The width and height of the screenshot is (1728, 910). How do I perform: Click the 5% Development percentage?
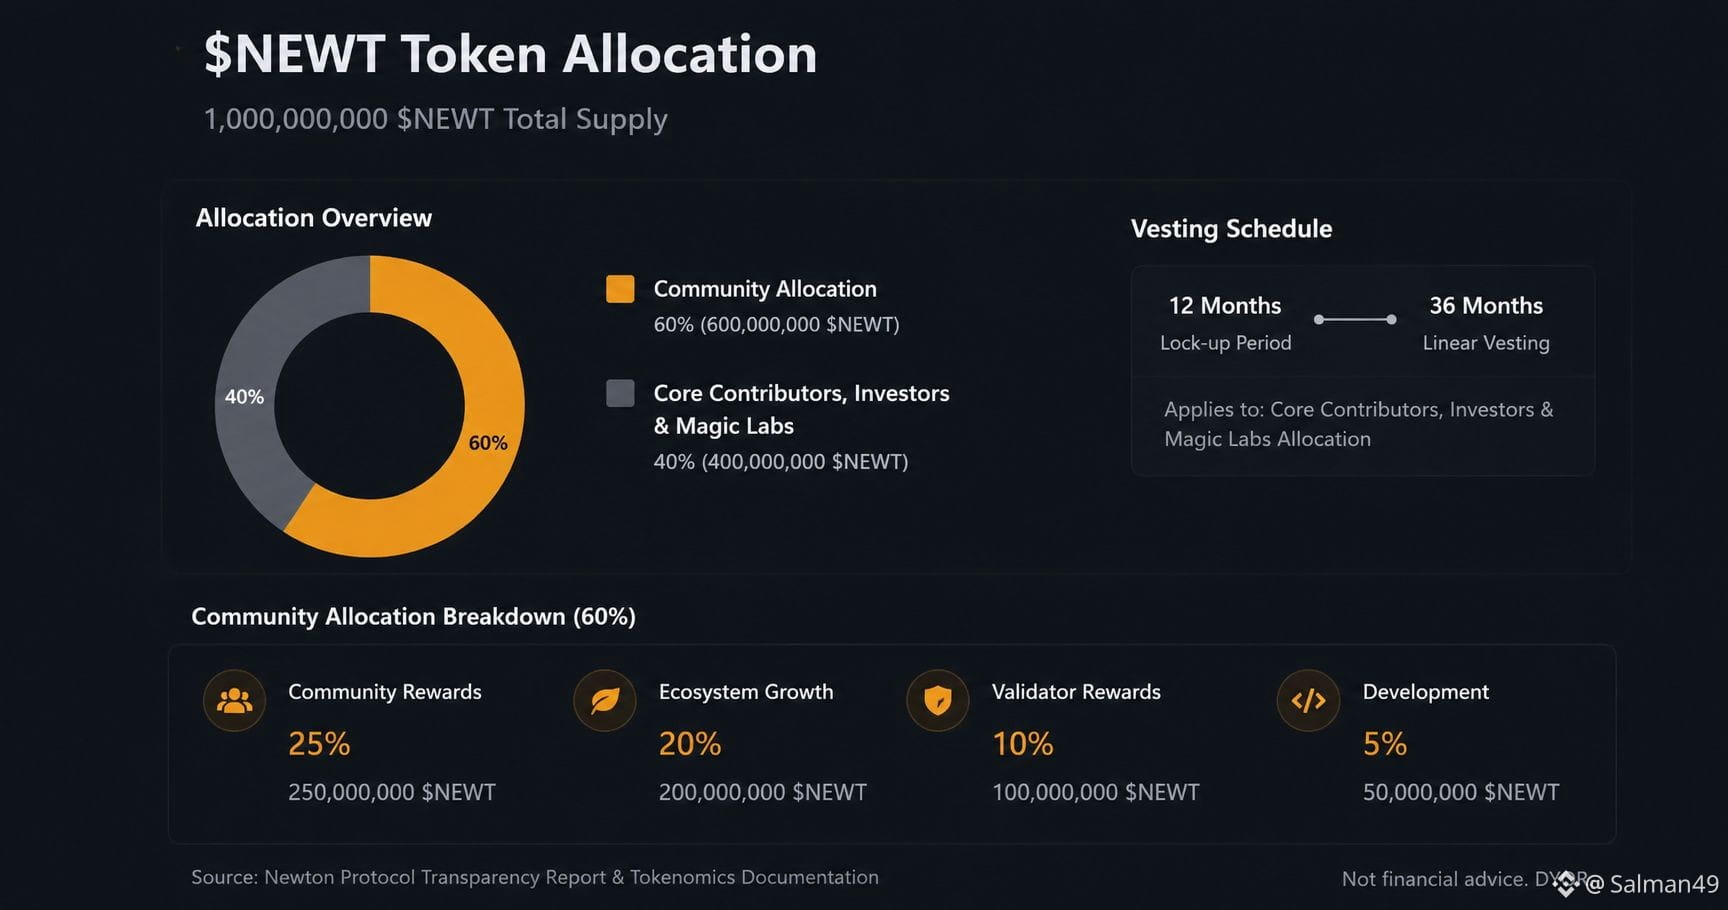tap(1385, 744)
